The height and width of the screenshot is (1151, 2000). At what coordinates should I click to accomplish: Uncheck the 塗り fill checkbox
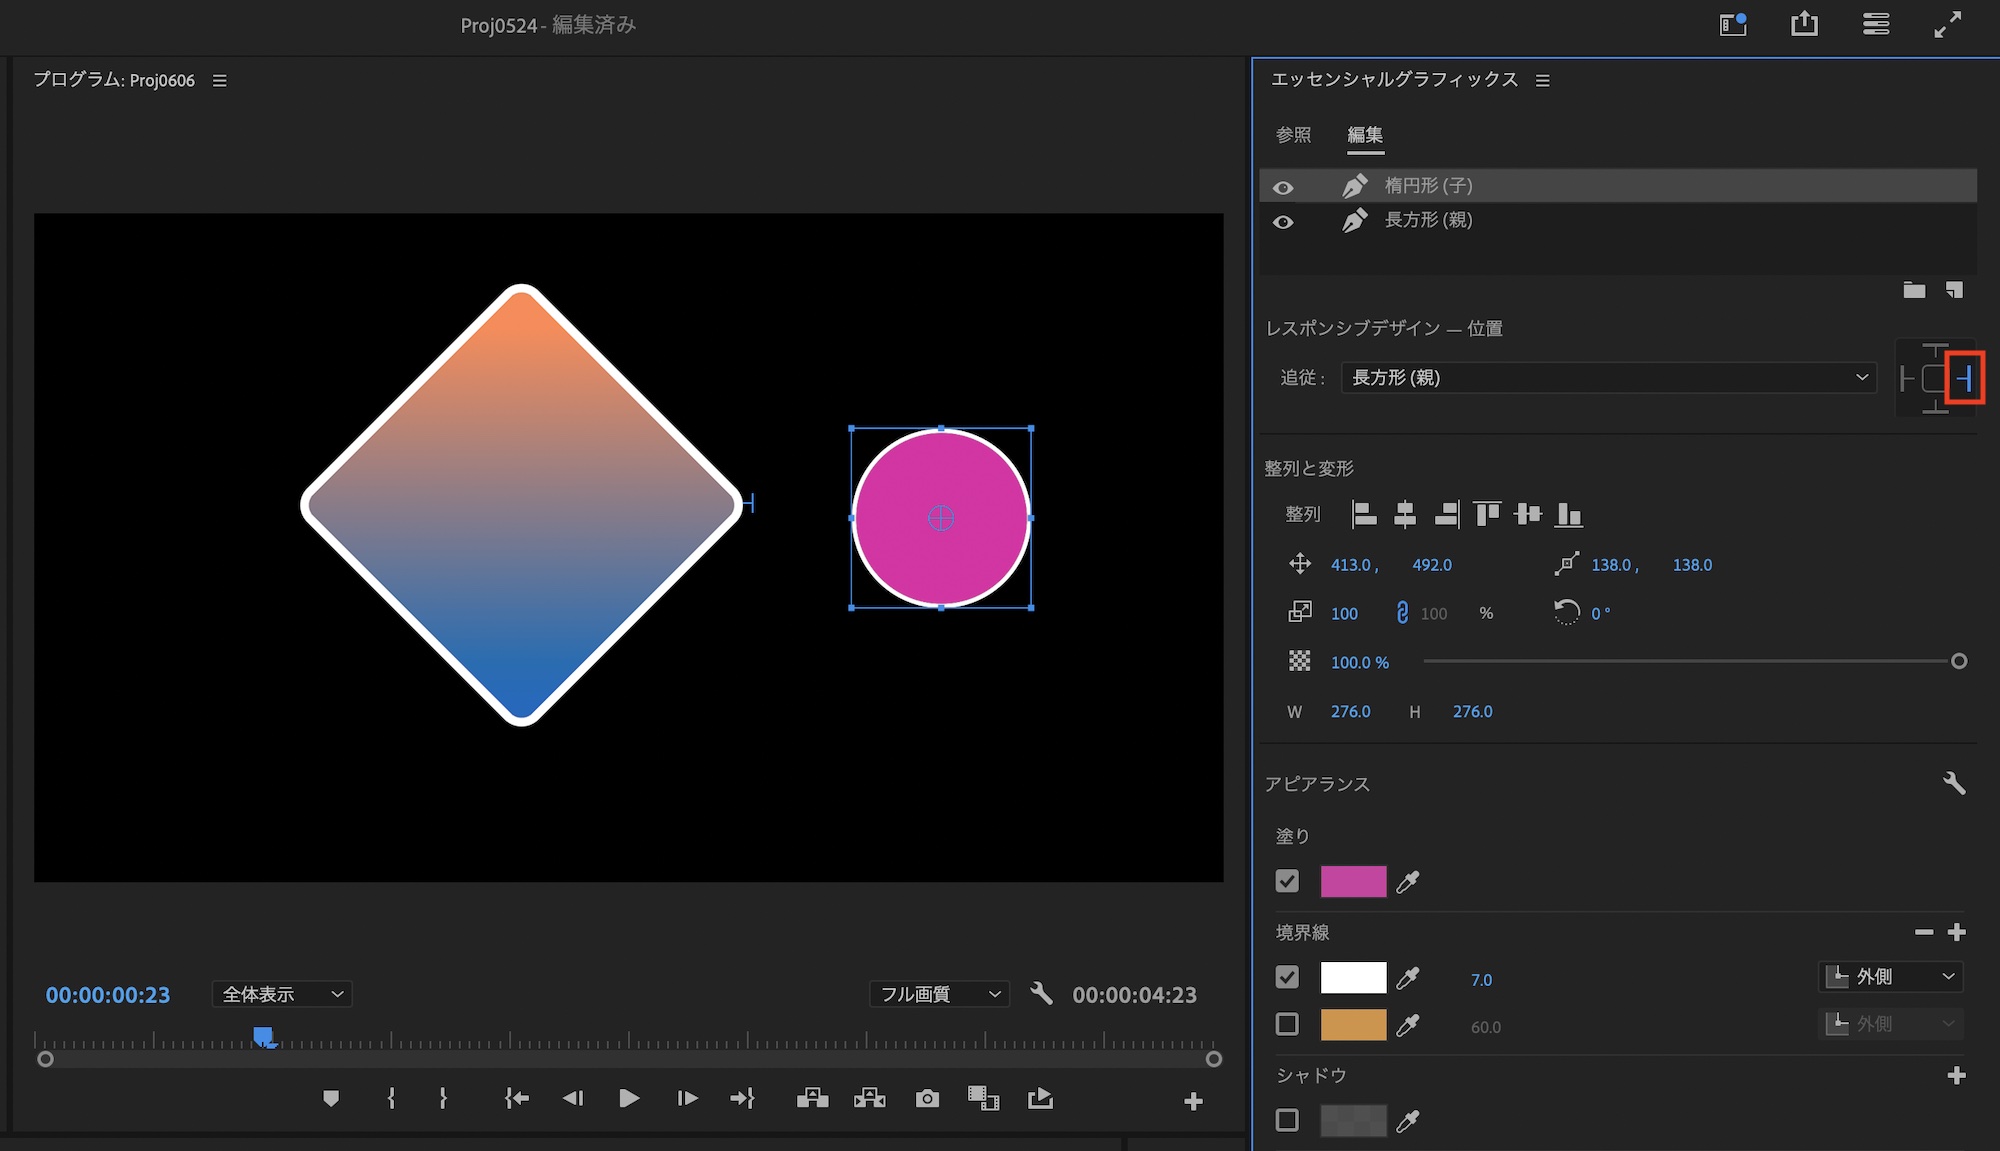click(x=1287, y=881)
